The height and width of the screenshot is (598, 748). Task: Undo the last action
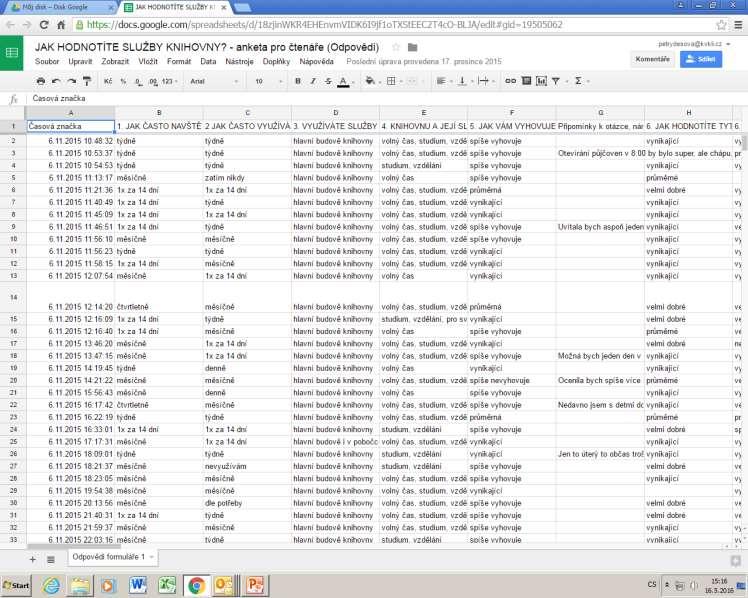pos(56,82)
